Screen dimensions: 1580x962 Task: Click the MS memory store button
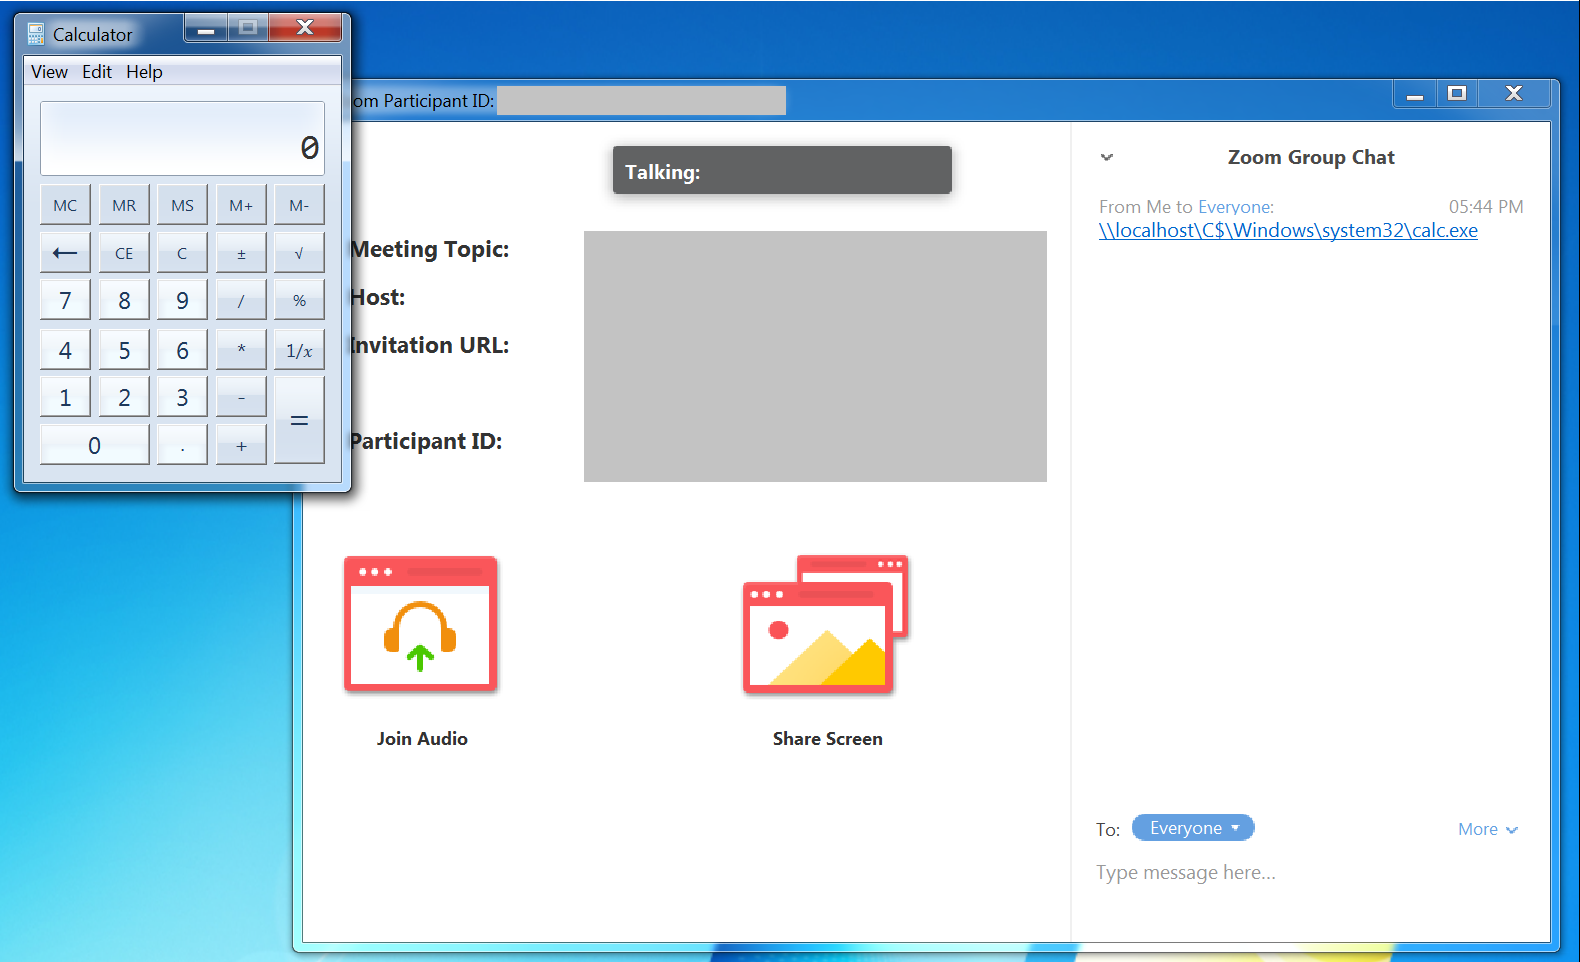[182, 205]
